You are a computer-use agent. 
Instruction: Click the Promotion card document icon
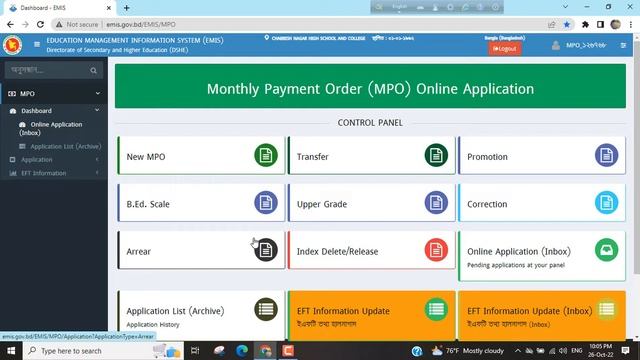point(606,155)
